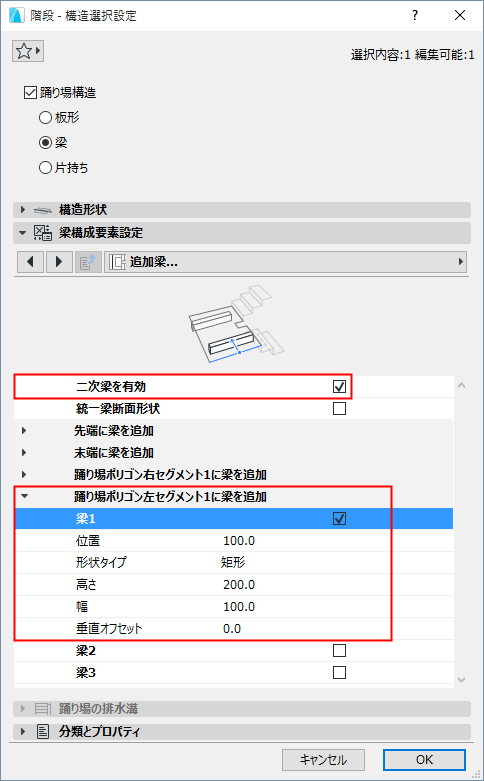Go to previous settings page arrow
This screenshot has width=484, height=781.
click(31, 262)
